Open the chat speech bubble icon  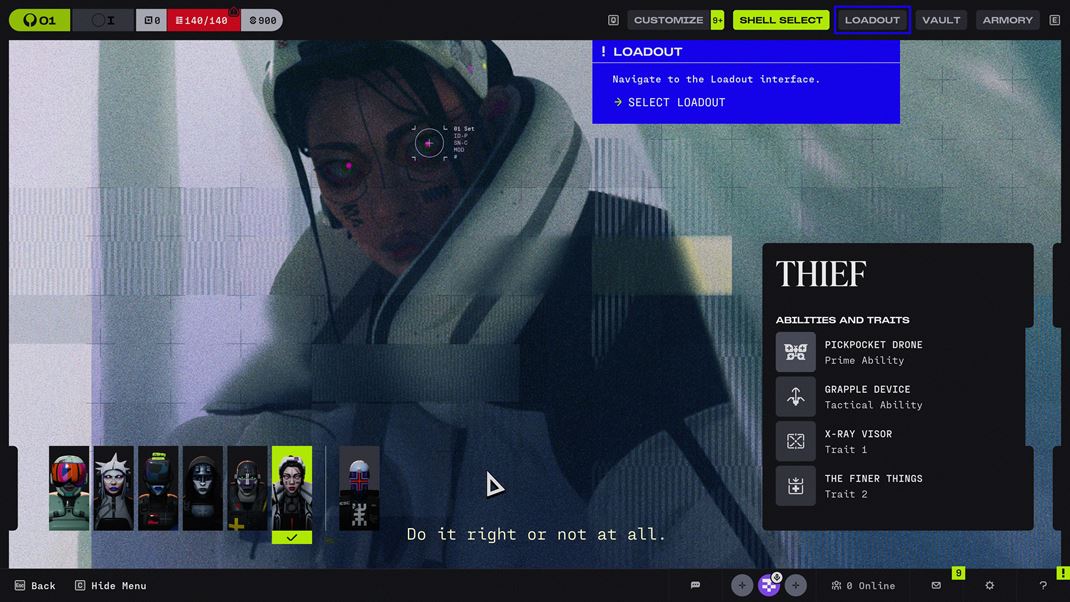click(x=695, y=585)
